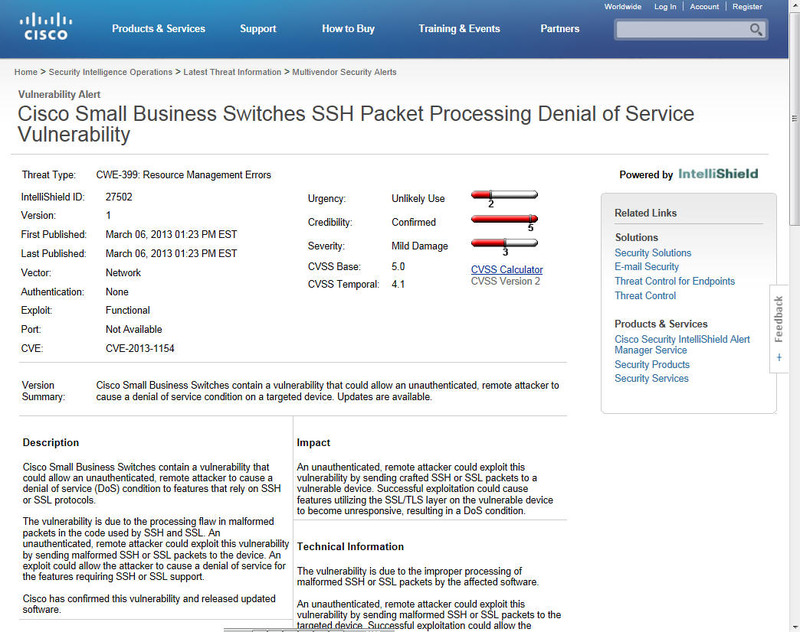The height and width of the screenshot is (632, 800).
Task: Click the Credibility rating bar
Action: tap(503, 220)
